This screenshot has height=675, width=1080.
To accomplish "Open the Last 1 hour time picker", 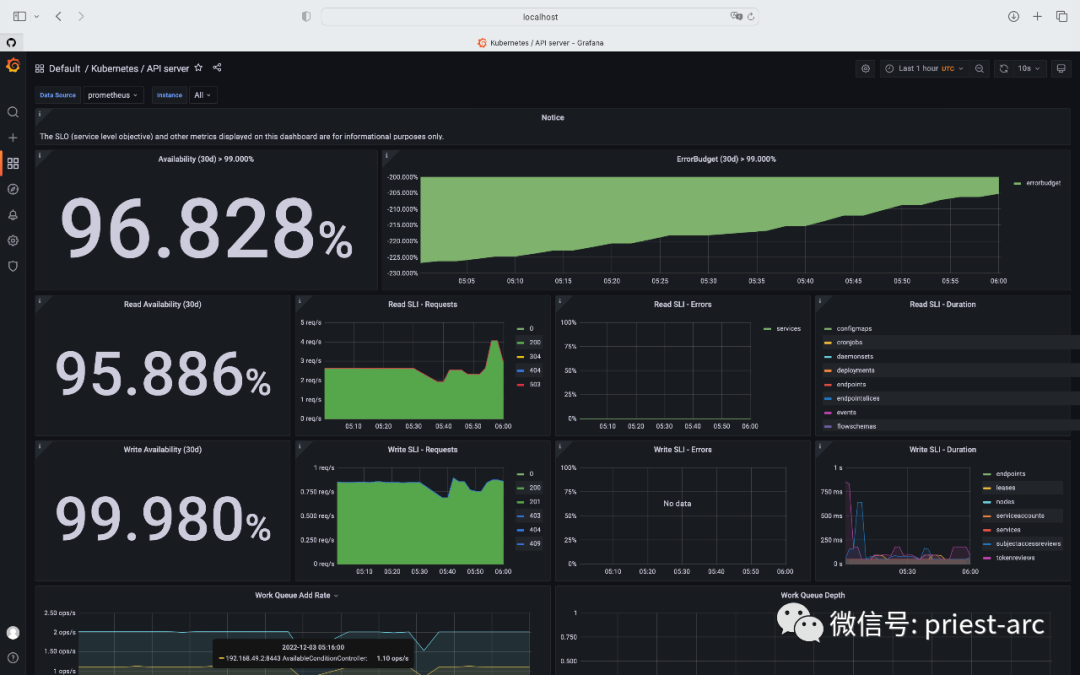I will pos(924,68).
